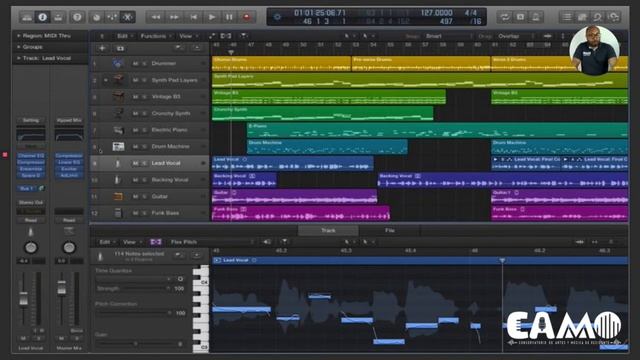This screenshot has height=360, width=640.
Task: Open the audio editor Edit menu
Action: point(107,242)
